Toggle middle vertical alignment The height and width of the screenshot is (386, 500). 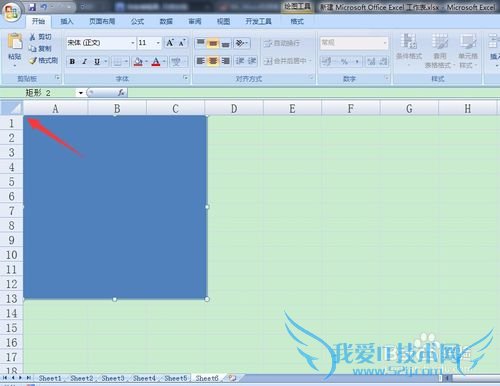pos(213,43)
